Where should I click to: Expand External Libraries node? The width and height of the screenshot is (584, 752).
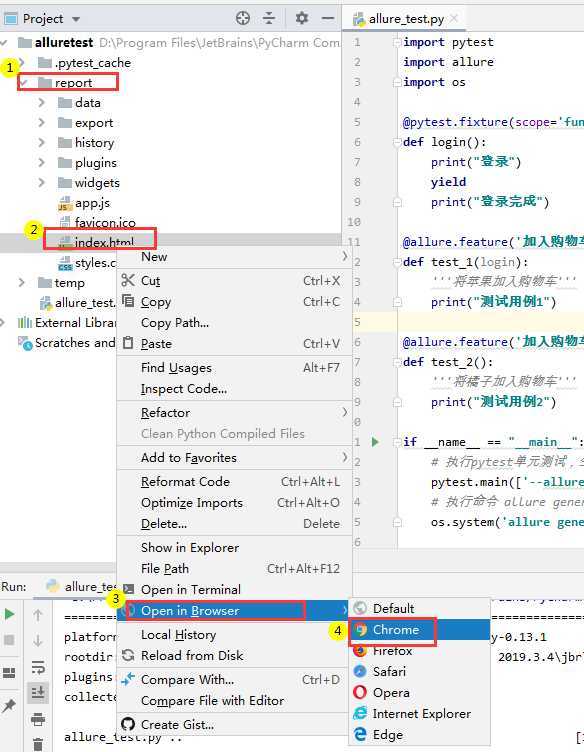[x=2, y=323]
